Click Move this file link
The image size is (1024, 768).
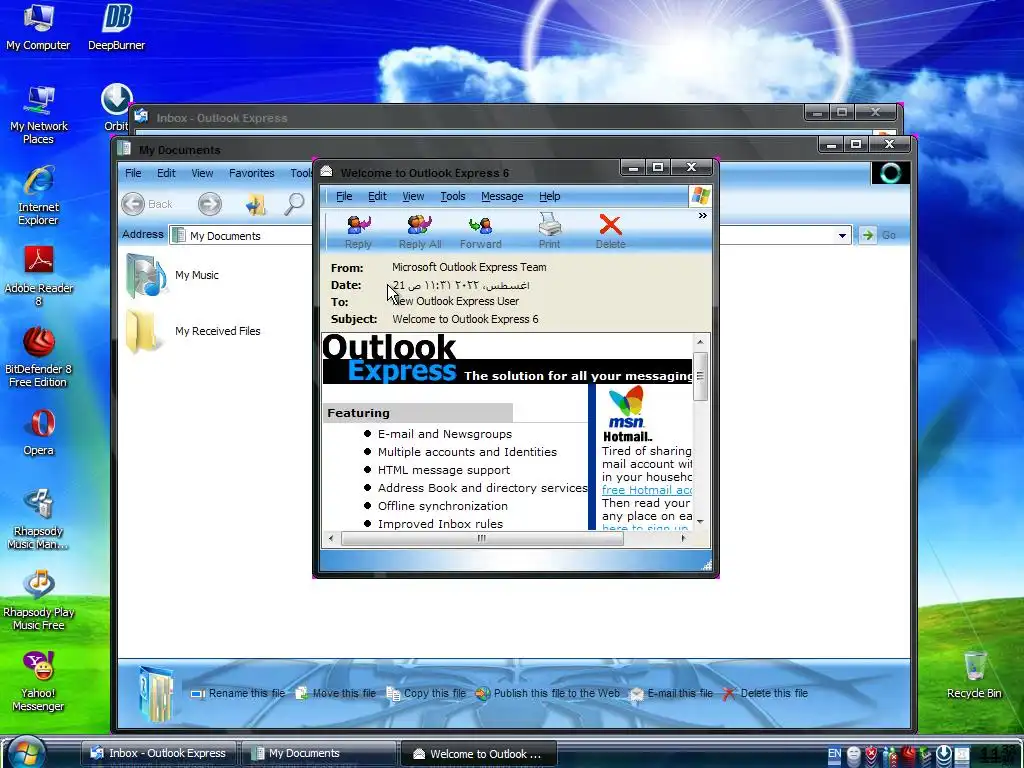(x=336, y=694)
